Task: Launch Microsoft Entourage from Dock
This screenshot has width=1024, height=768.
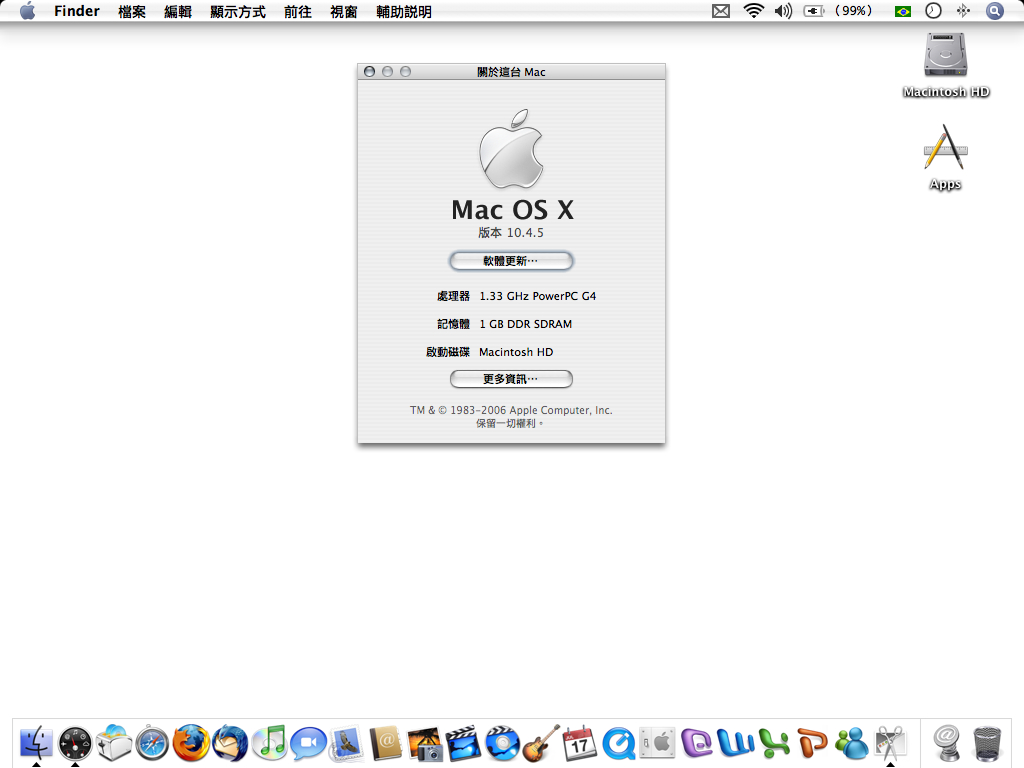Action: click(x=696, y=743)
